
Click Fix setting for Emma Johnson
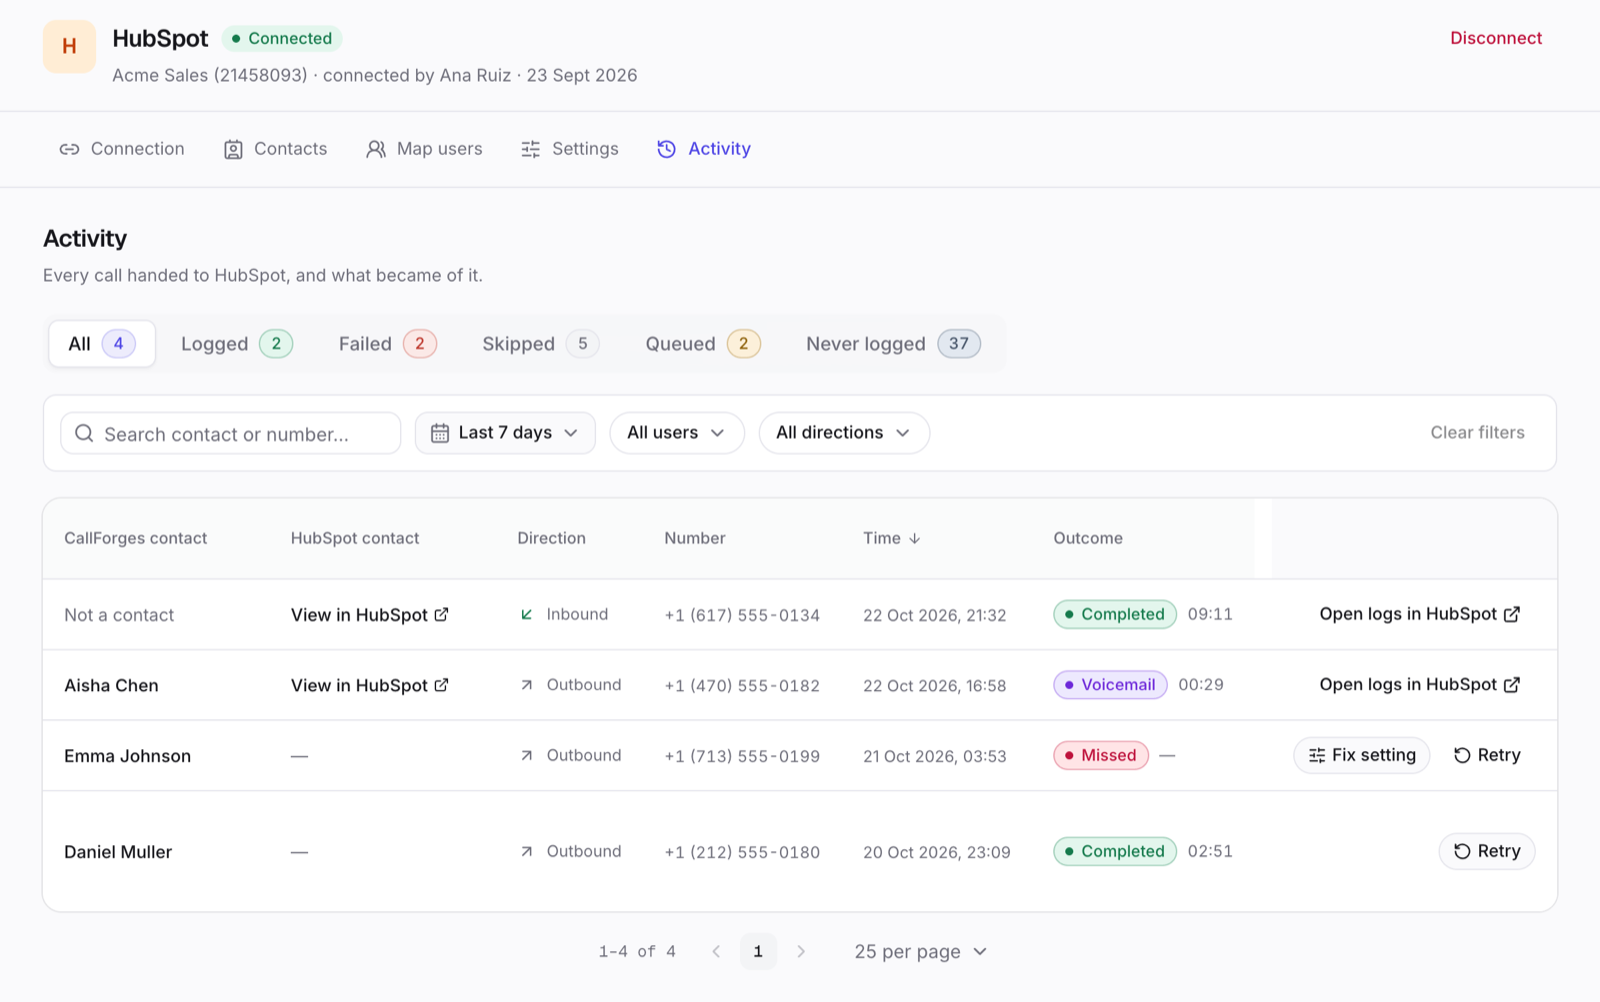tap(1362, 755)
